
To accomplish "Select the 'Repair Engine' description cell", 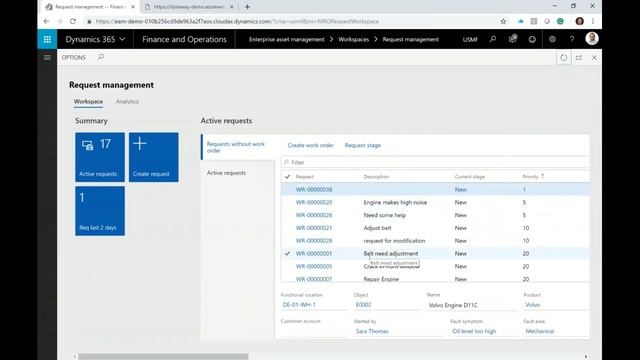I will (x=381, y=279).
